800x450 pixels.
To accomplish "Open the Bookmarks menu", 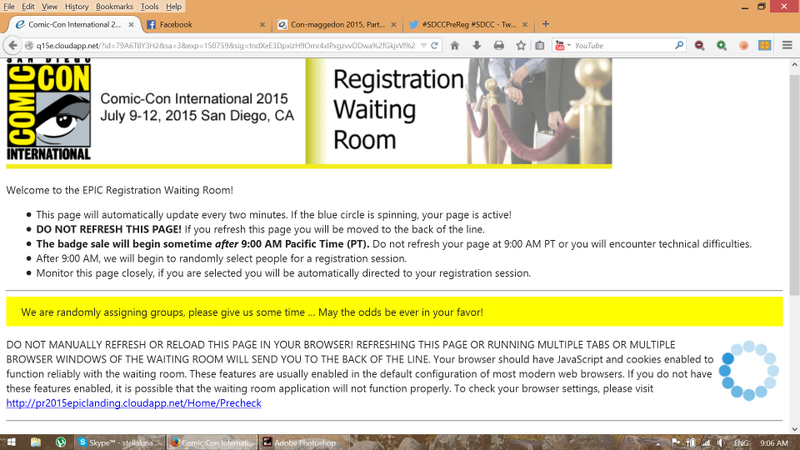I will tap(114, 7).
